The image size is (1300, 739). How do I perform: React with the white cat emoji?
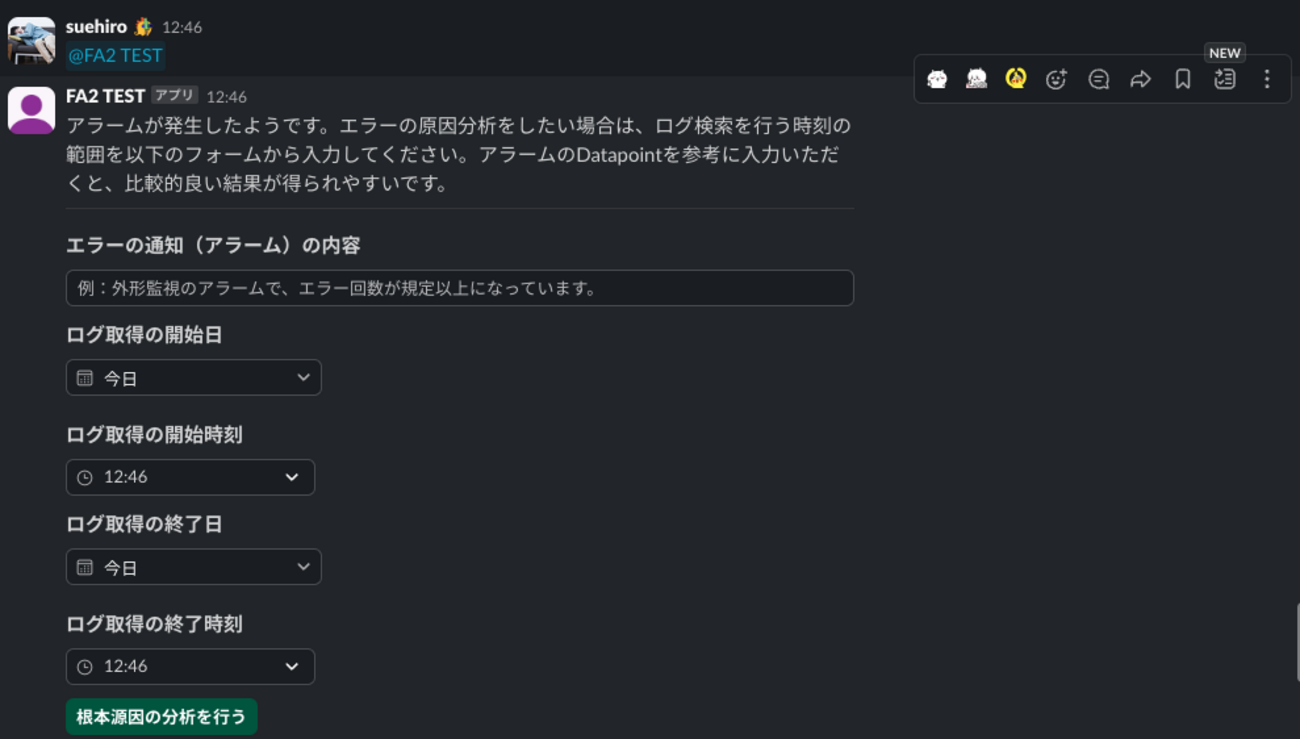937,80
